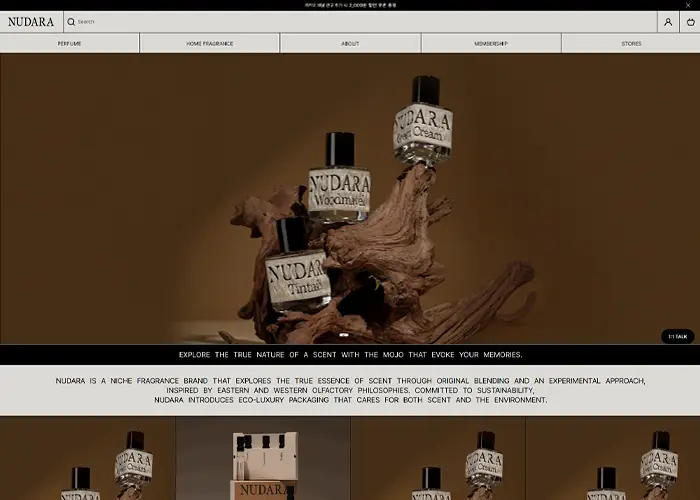700x500 pixels.
Task: Open the HOME FRAGRANCE menu
Action: coord(210,44)
